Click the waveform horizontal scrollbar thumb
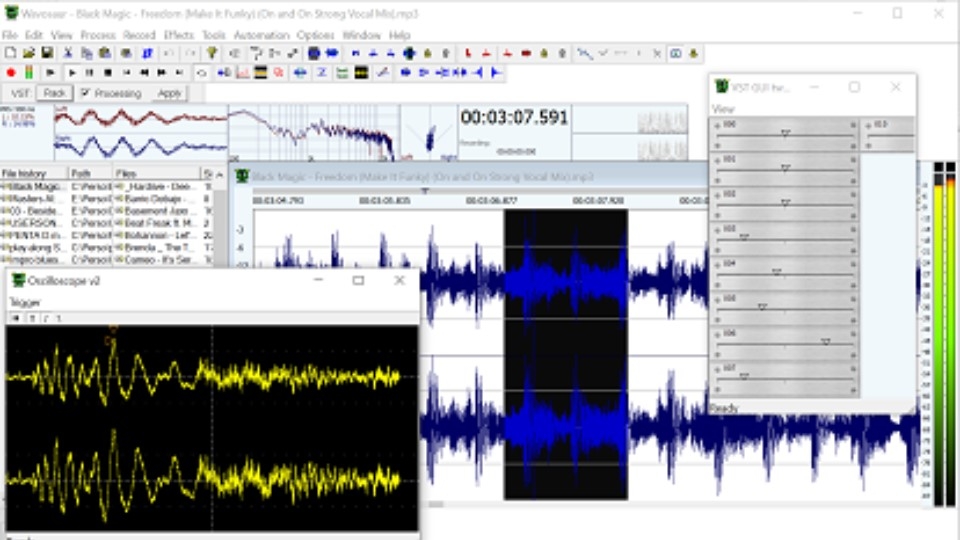 tap(435, 504)
